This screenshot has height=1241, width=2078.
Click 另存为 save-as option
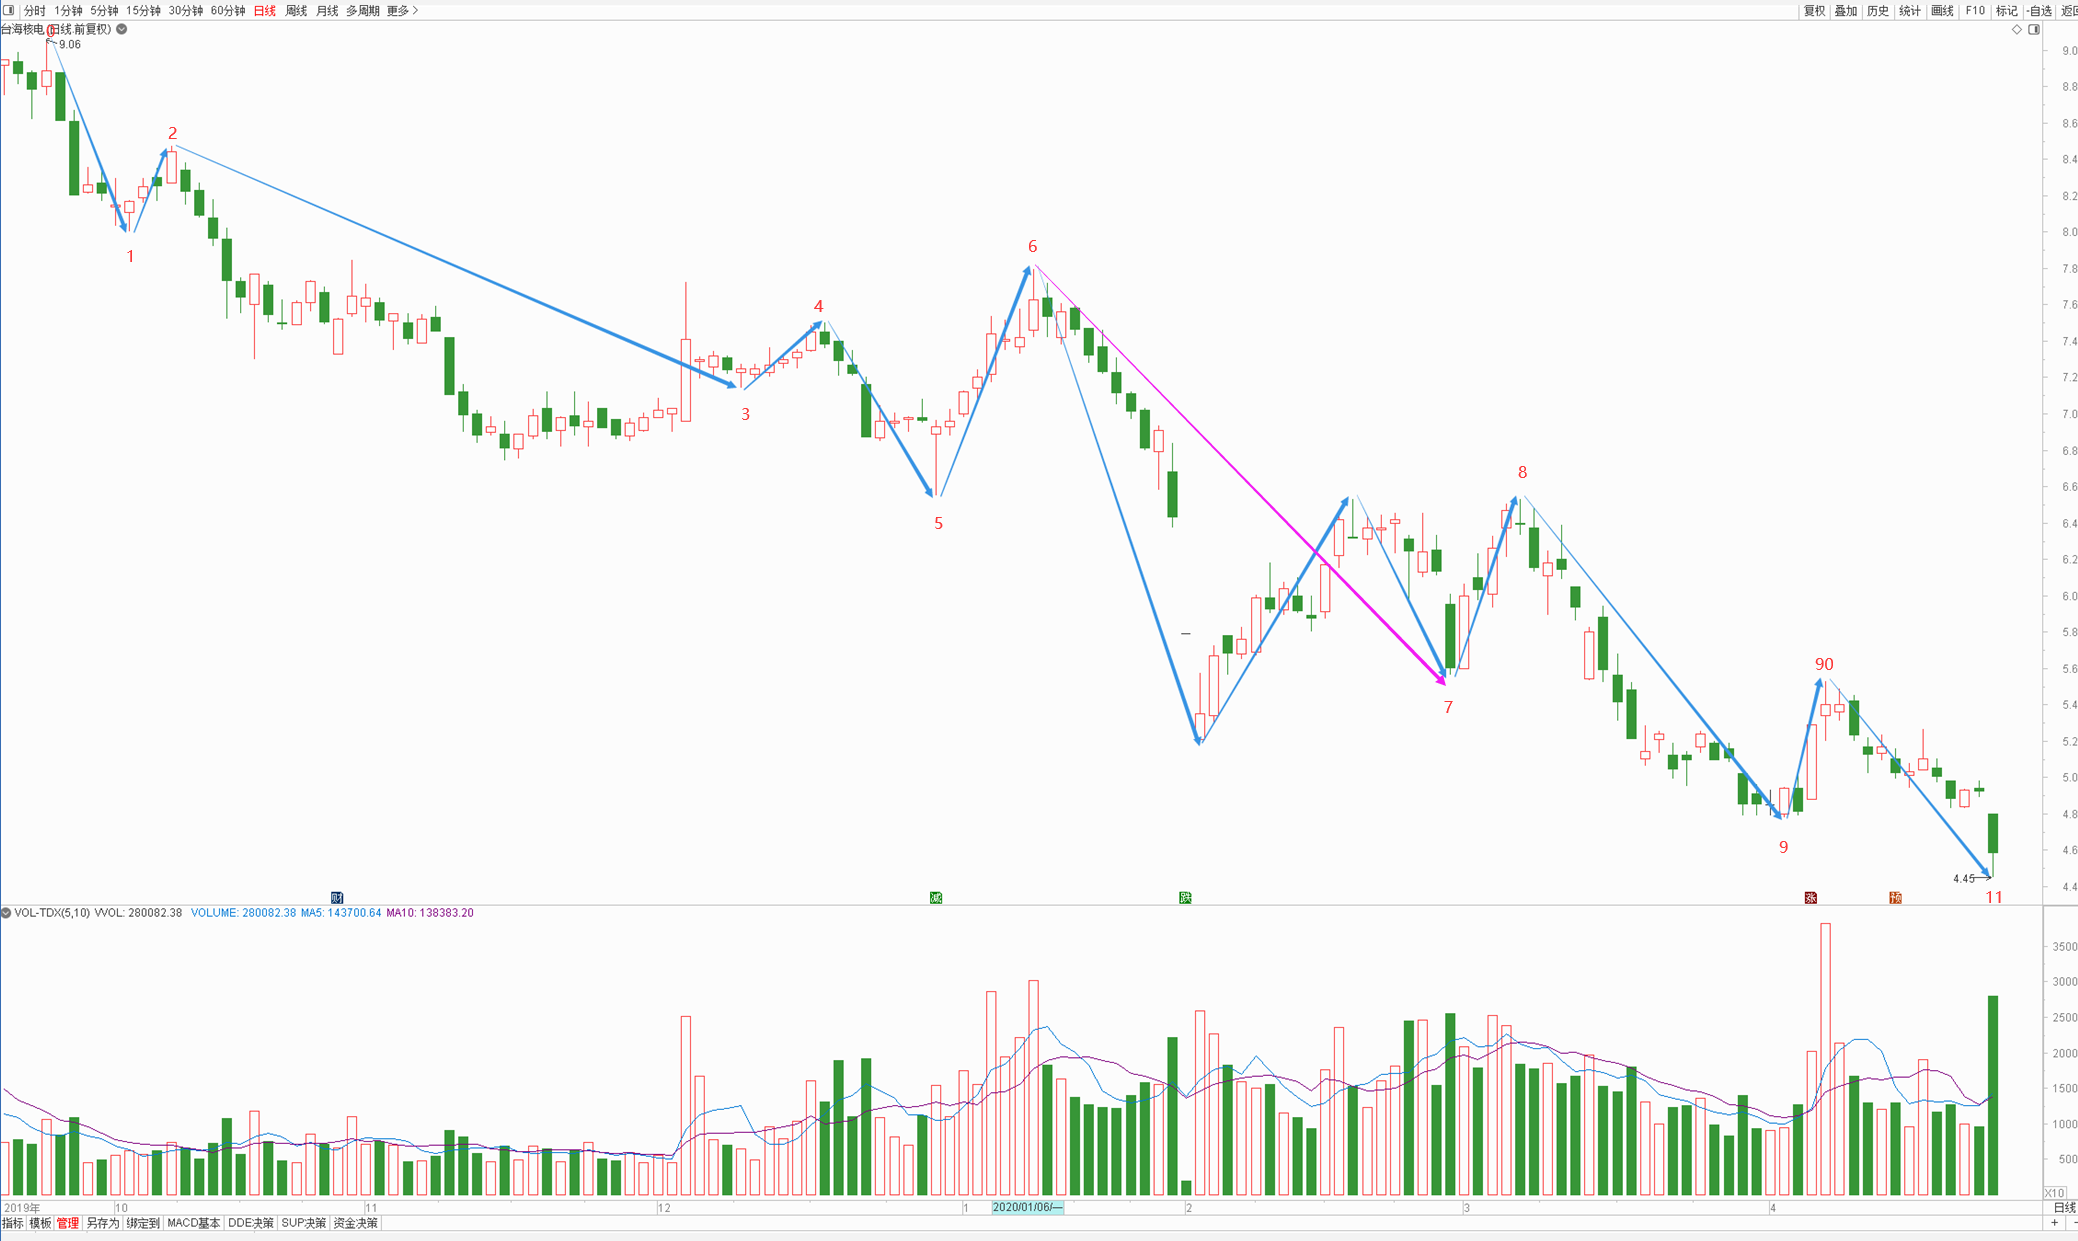pos(102,1223)
